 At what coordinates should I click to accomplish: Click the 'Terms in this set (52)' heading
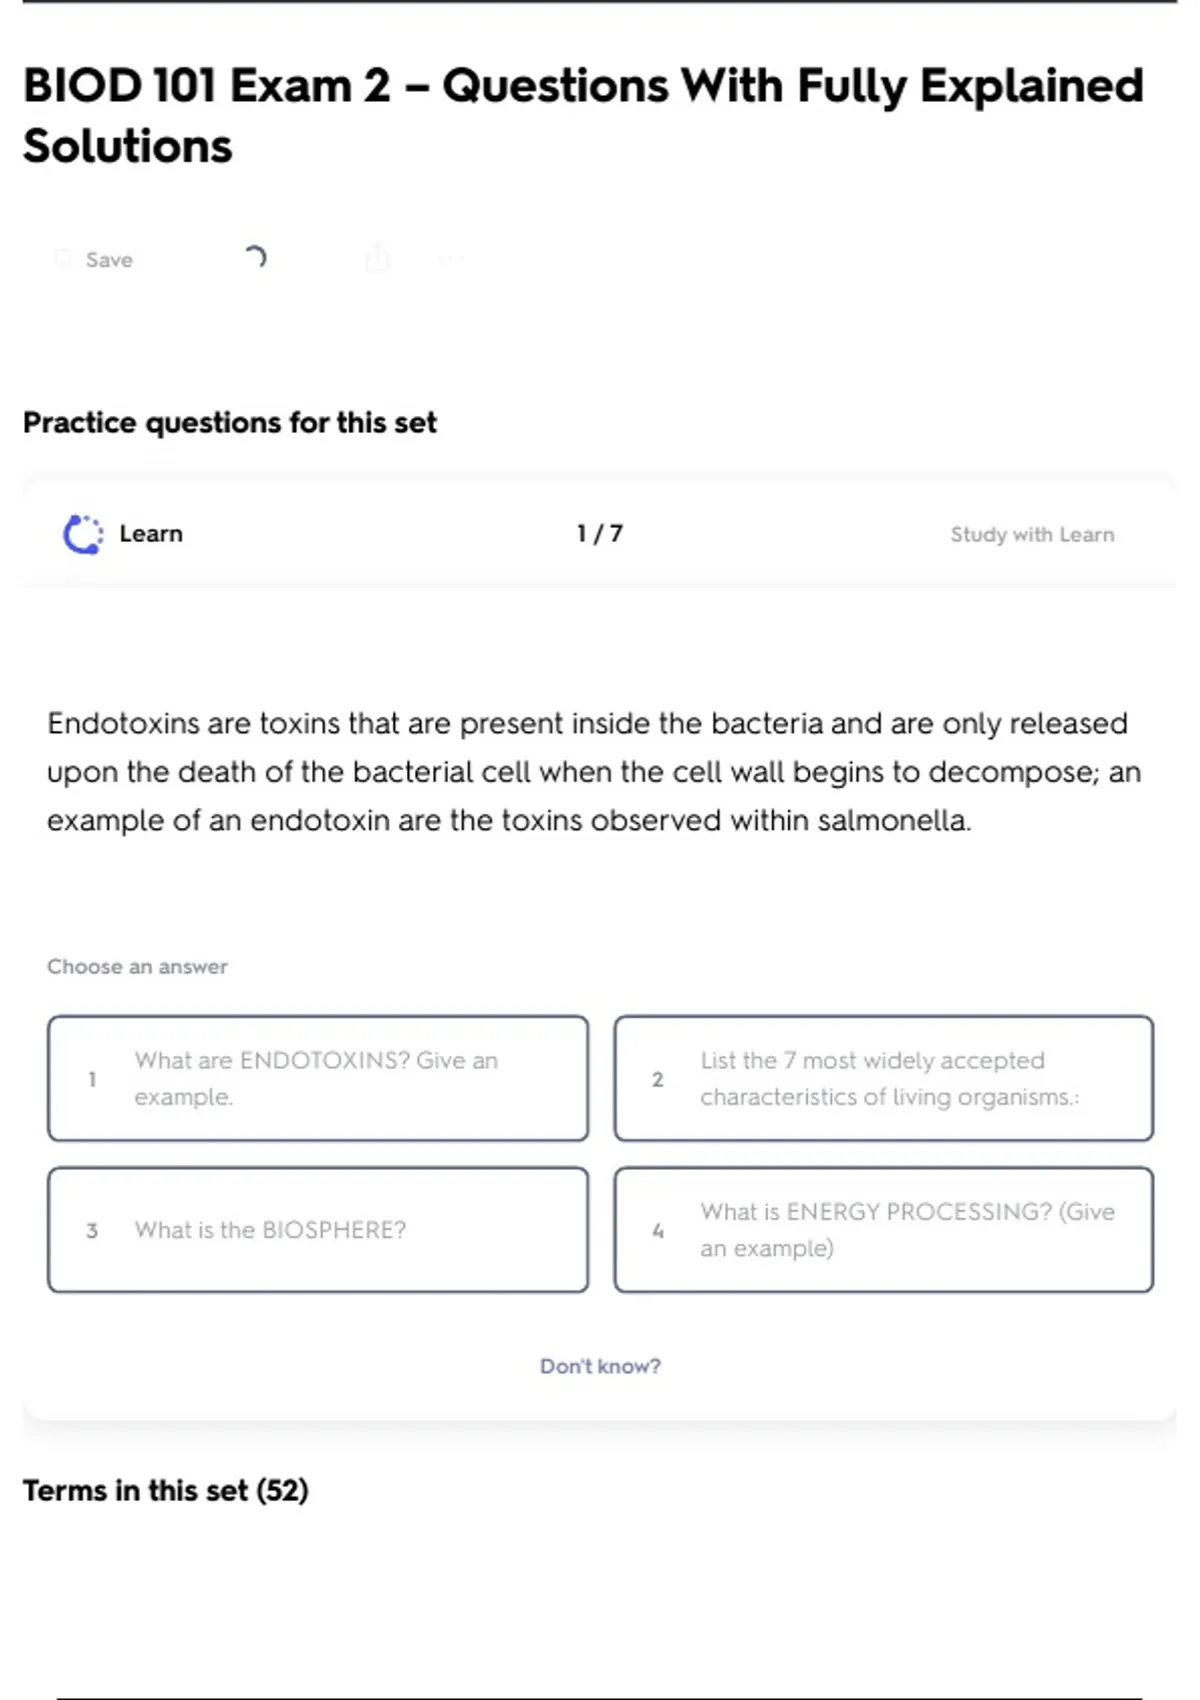tap(166, 1490)
